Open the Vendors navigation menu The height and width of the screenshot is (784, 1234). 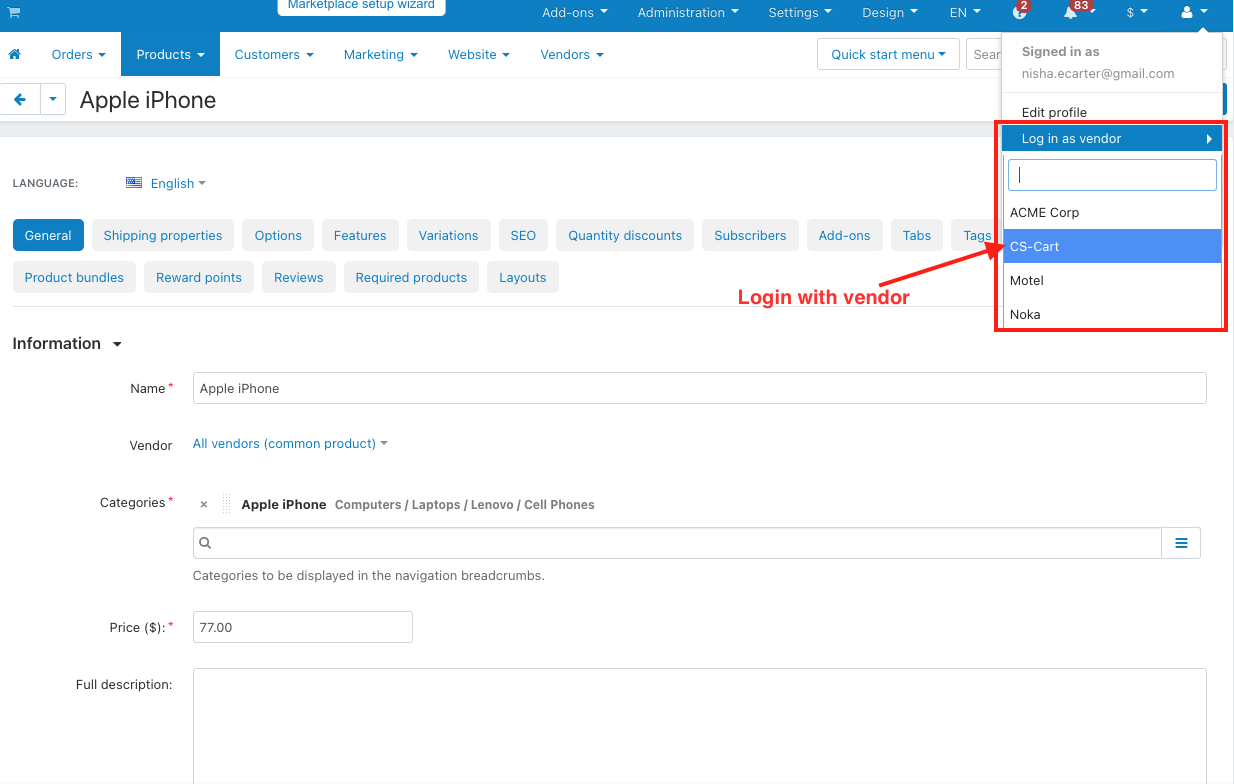point(572,54)
